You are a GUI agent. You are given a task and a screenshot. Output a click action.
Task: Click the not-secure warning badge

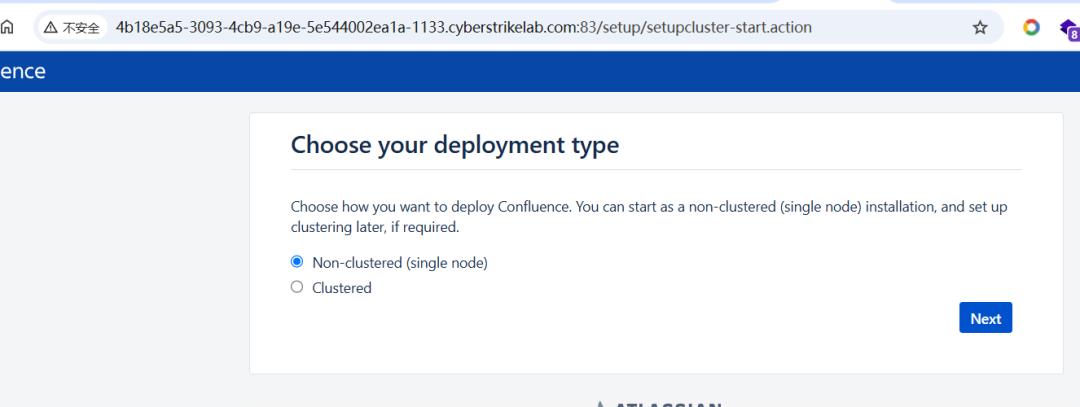click(72, 28)
